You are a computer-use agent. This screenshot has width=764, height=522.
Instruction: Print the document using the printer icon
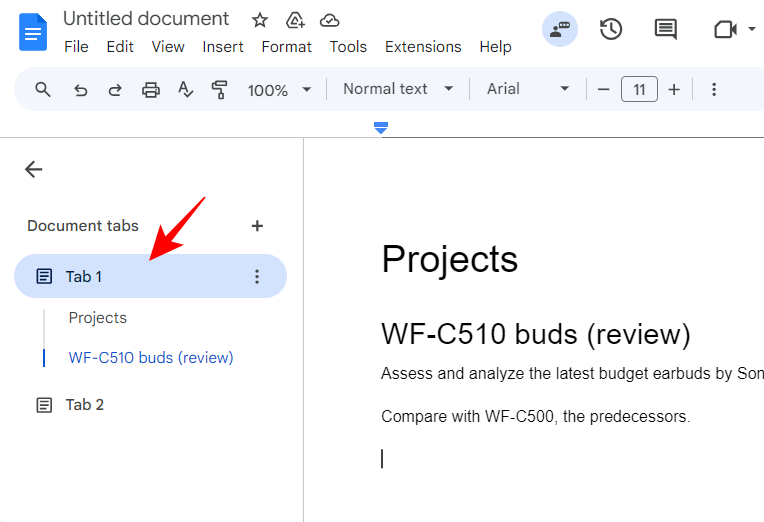coord(150,90)
